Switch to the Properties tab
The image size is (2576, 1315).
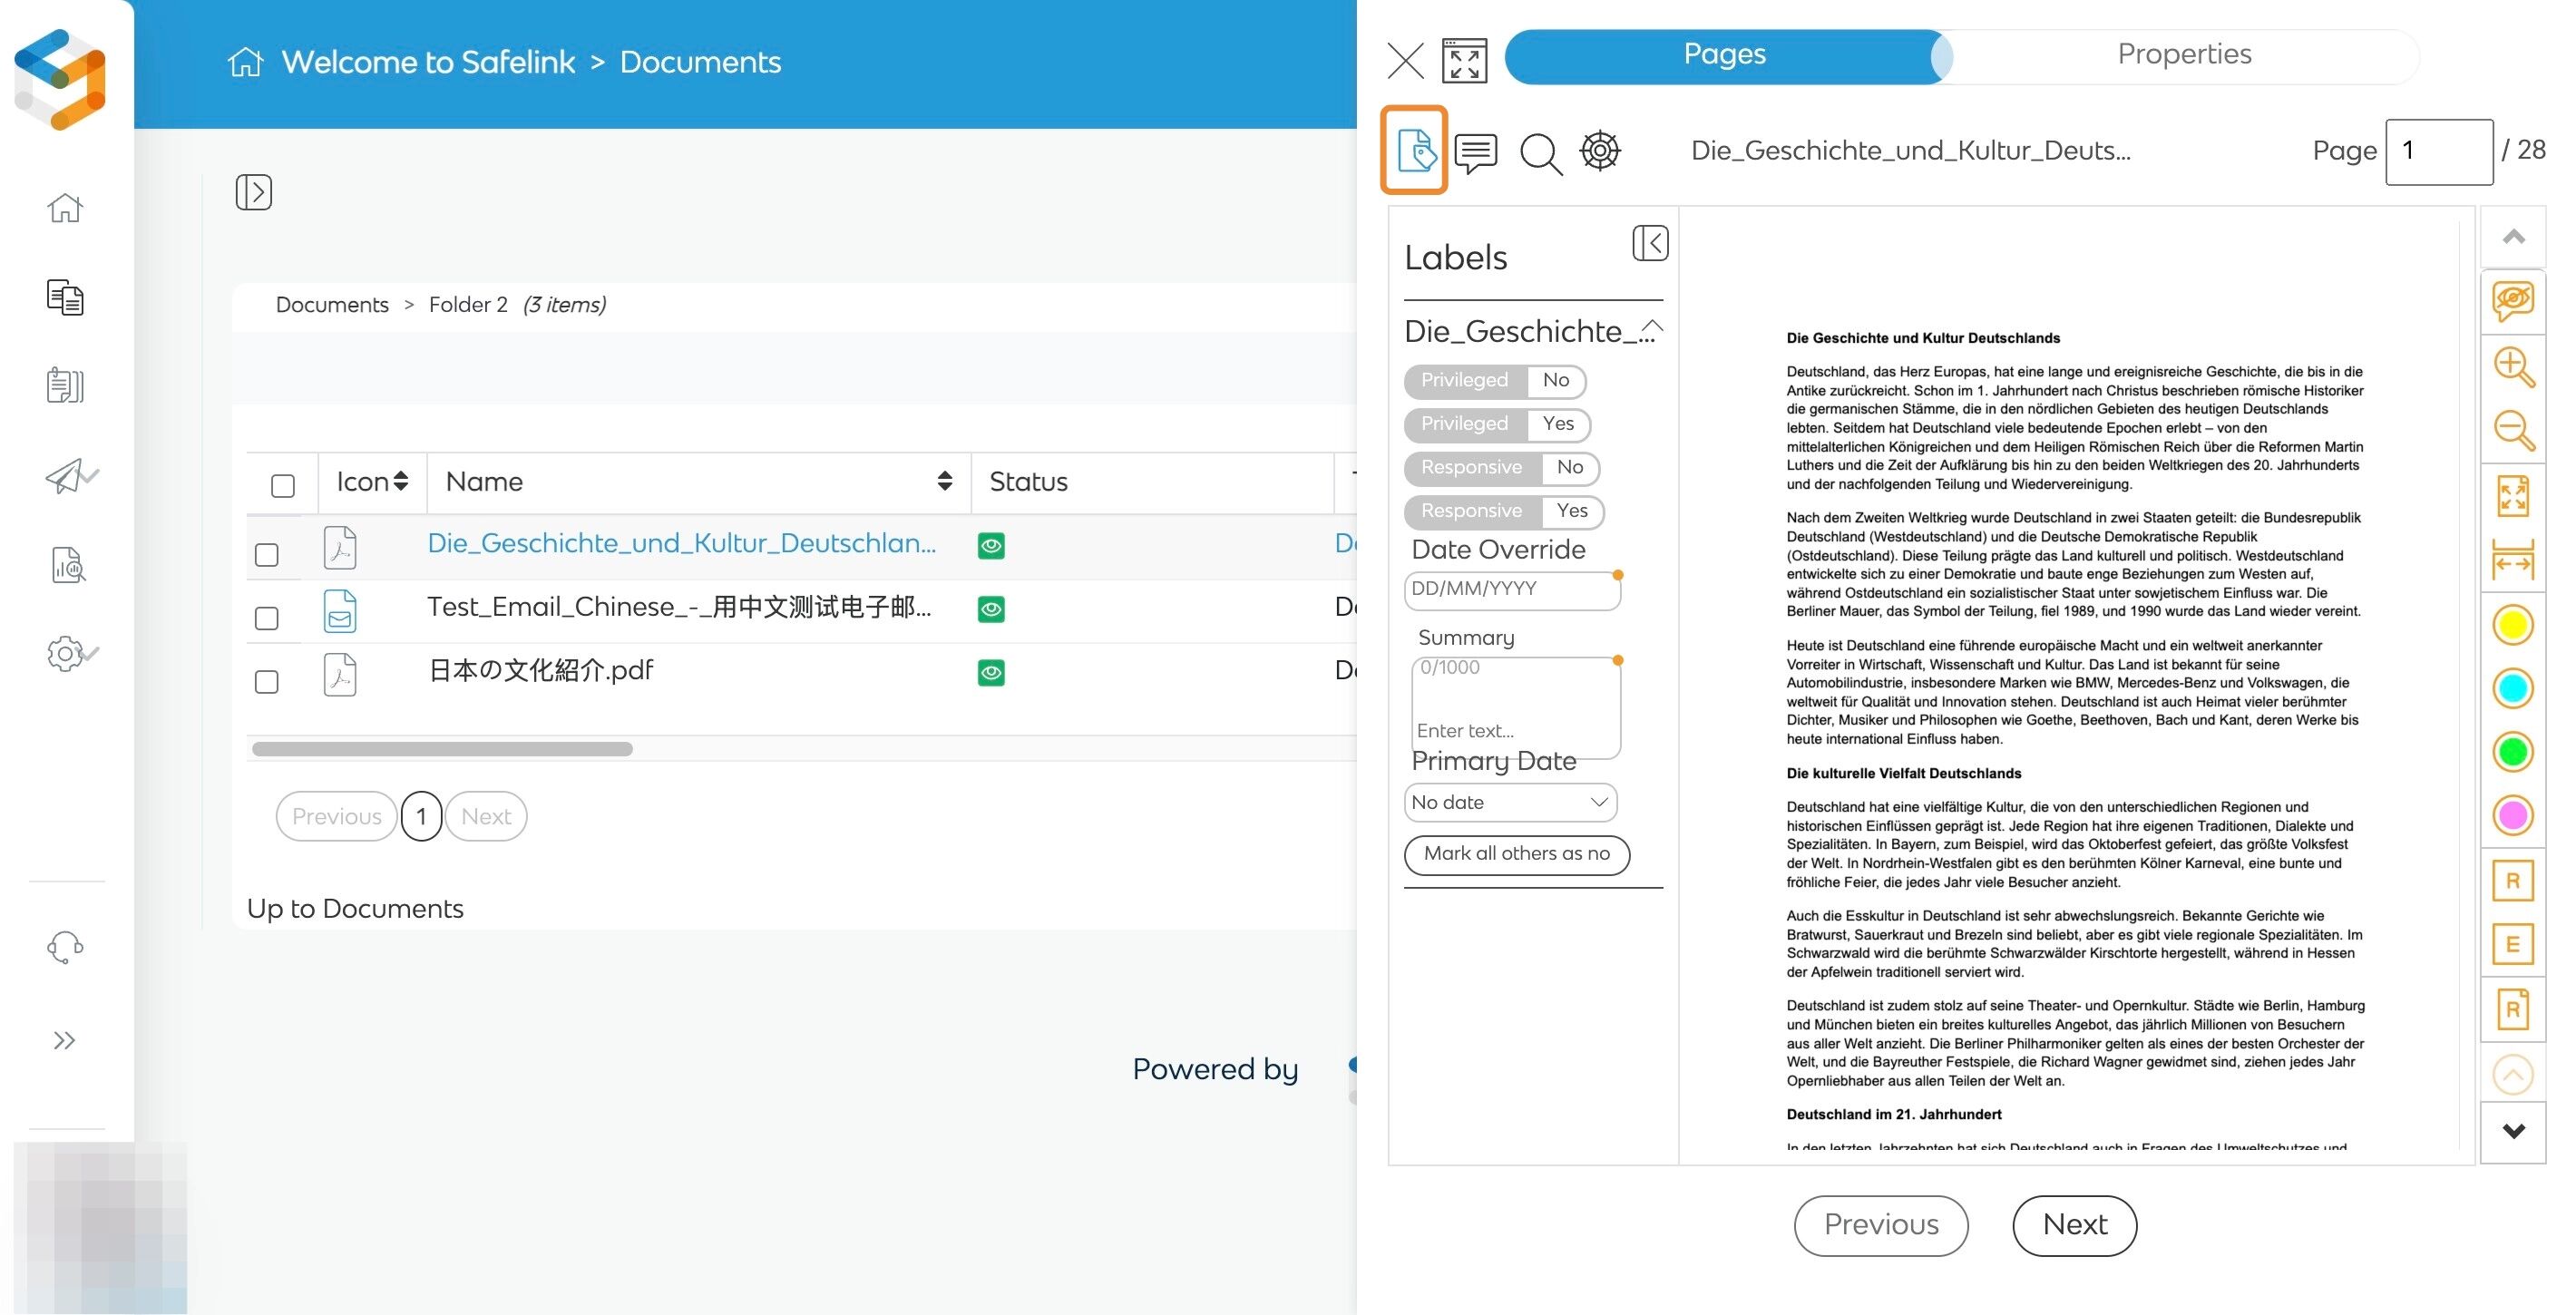(2183, 55)
